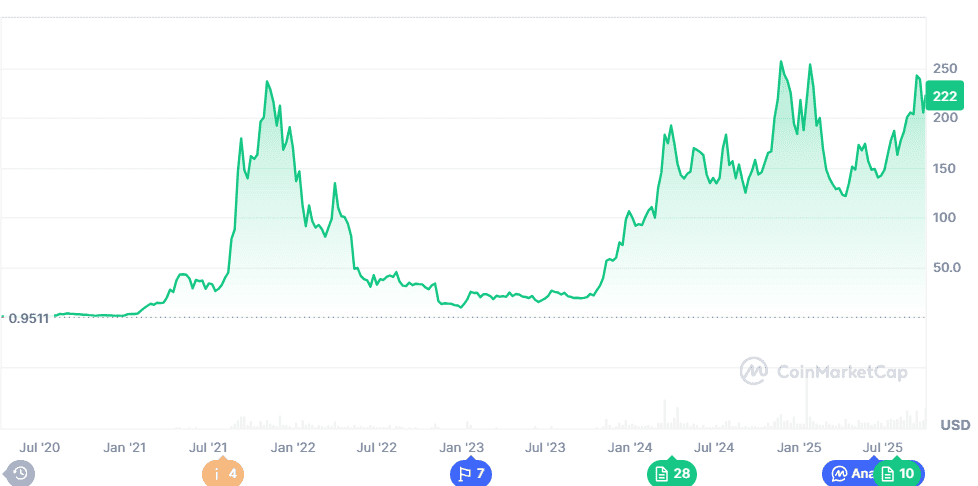
Task: Click the 100 price axis label
Action: pyautogui.click(x=944, y=218)
